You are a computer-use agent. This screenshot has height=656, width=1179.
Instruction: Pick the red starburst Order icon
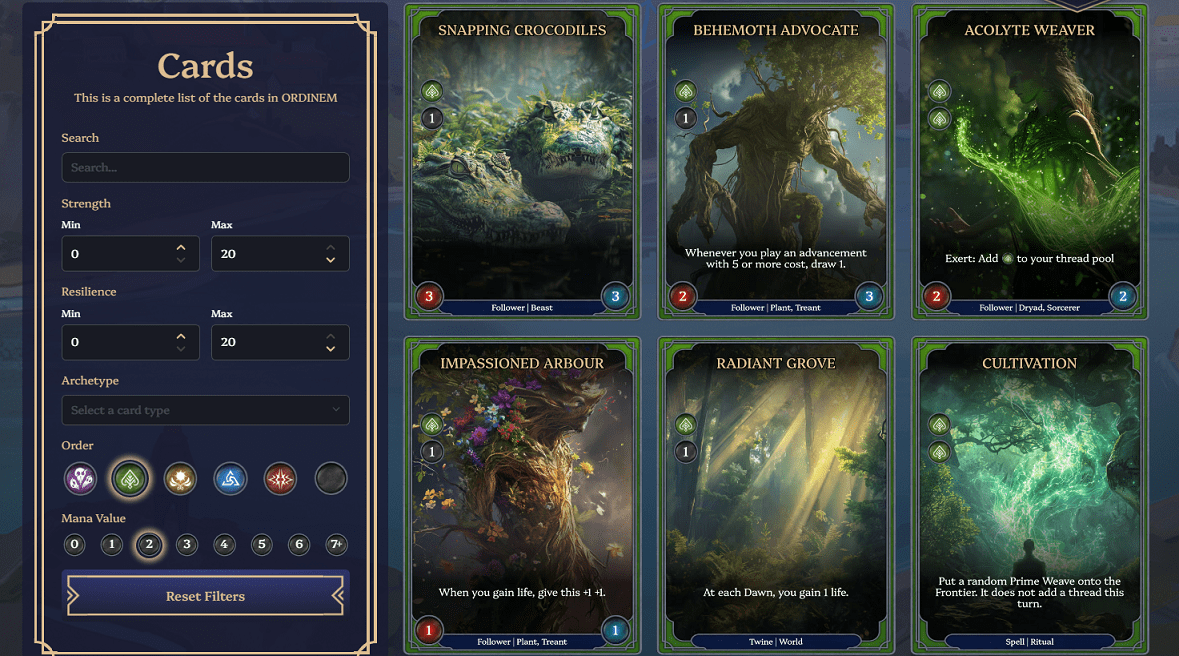280,478
